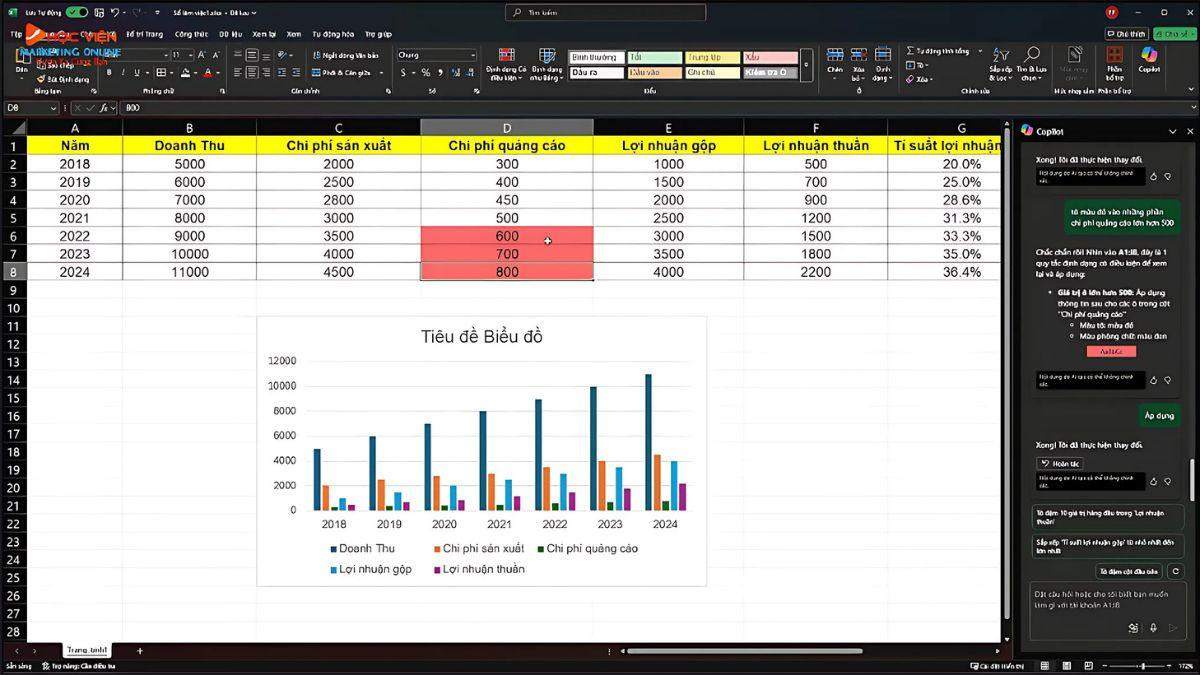Click the Insert Function fx icon
Viewport: 1200px width, 675px height.
106,107
